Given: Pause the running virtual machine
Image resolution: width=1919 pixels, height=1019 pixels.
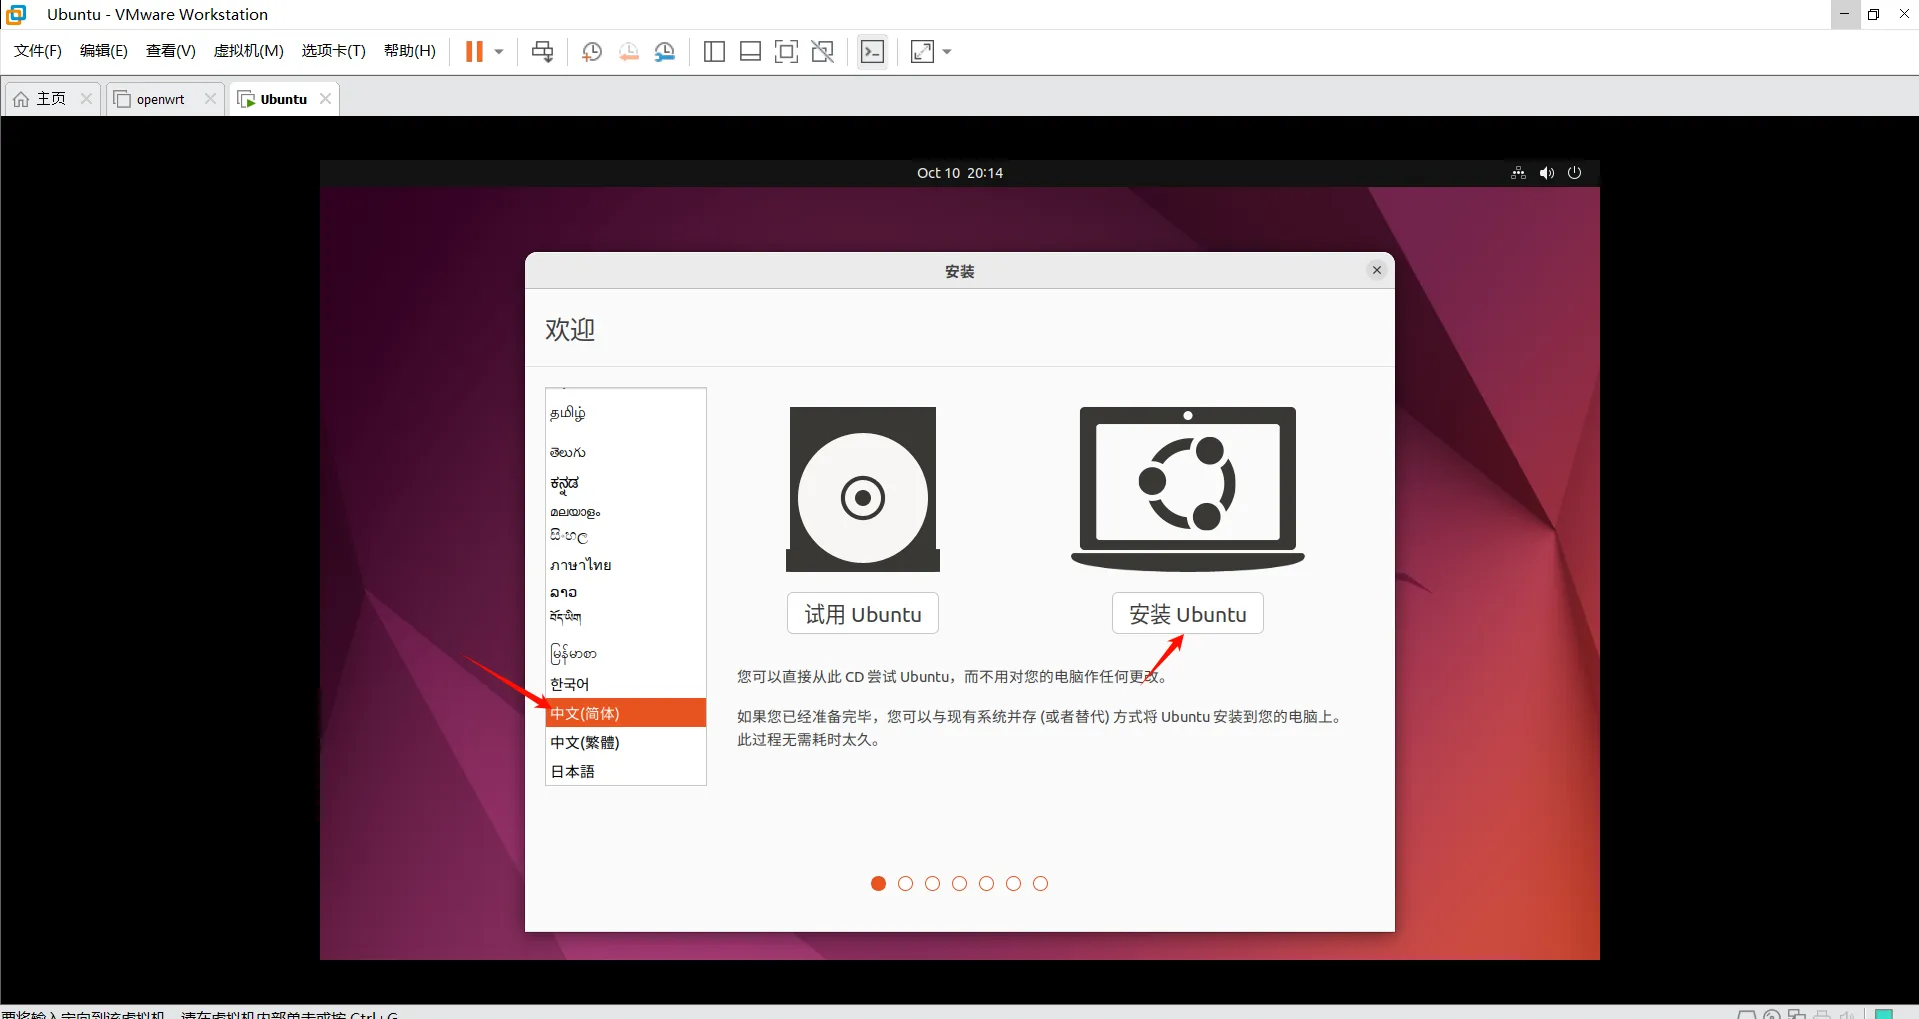Looking at the screenshot, I should tap(476, 51).
